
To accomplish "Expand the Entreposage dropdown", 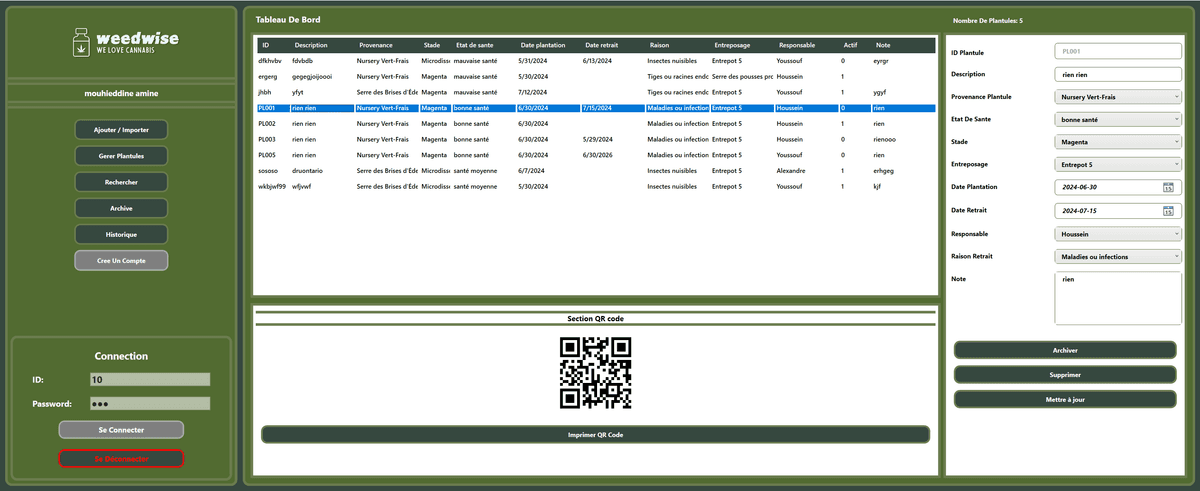I will pyautogui.click(x=1118, y=164).
